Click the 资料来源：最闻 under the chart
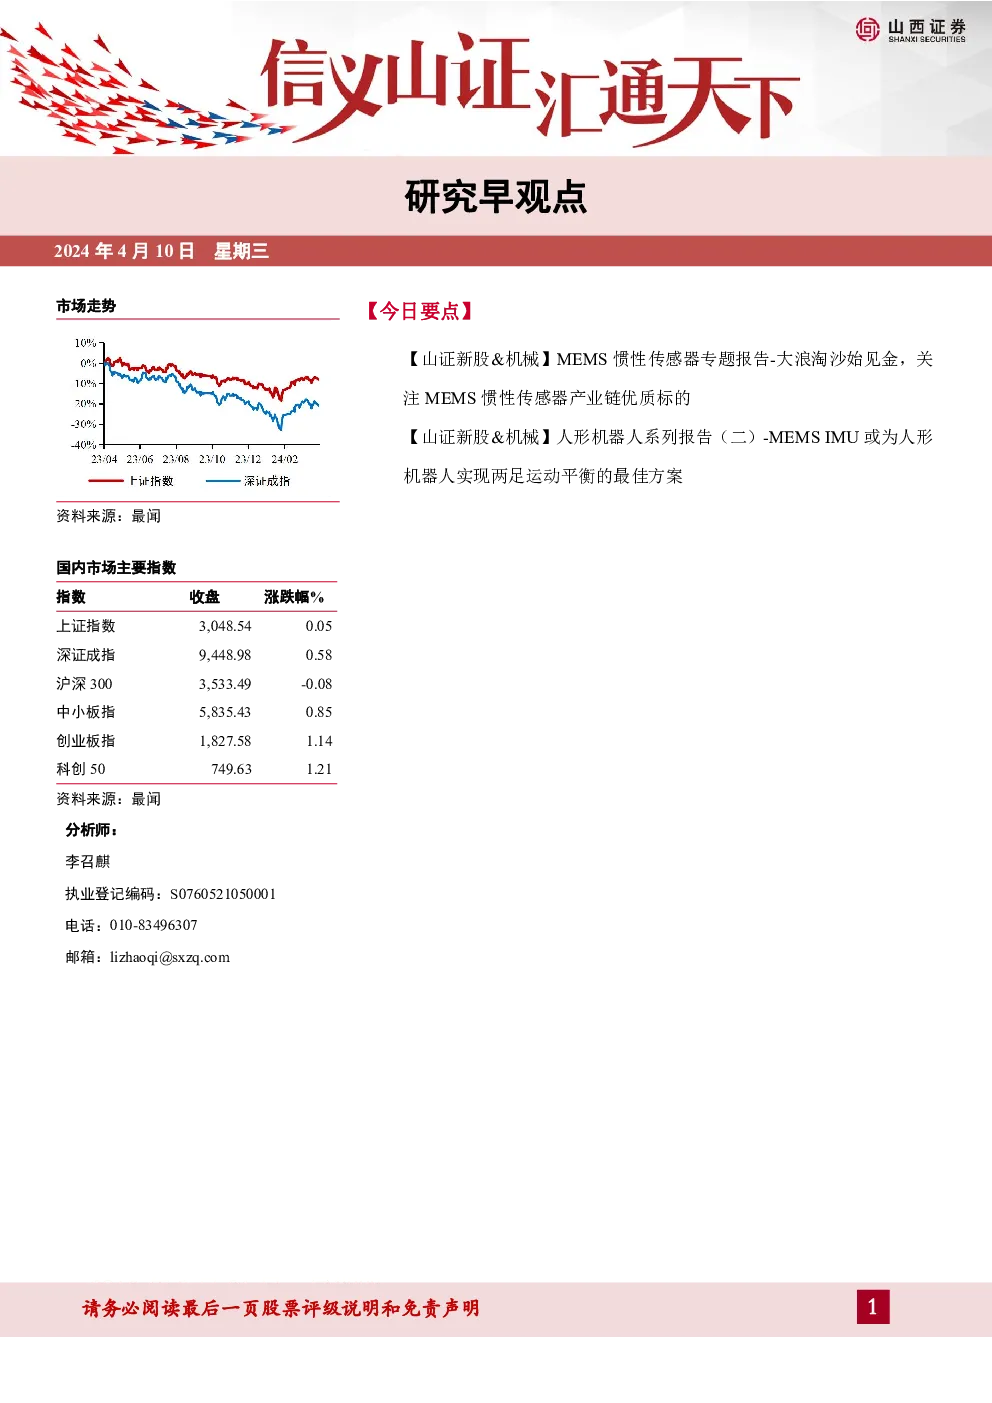992x1403 pixels. point(109,516)
